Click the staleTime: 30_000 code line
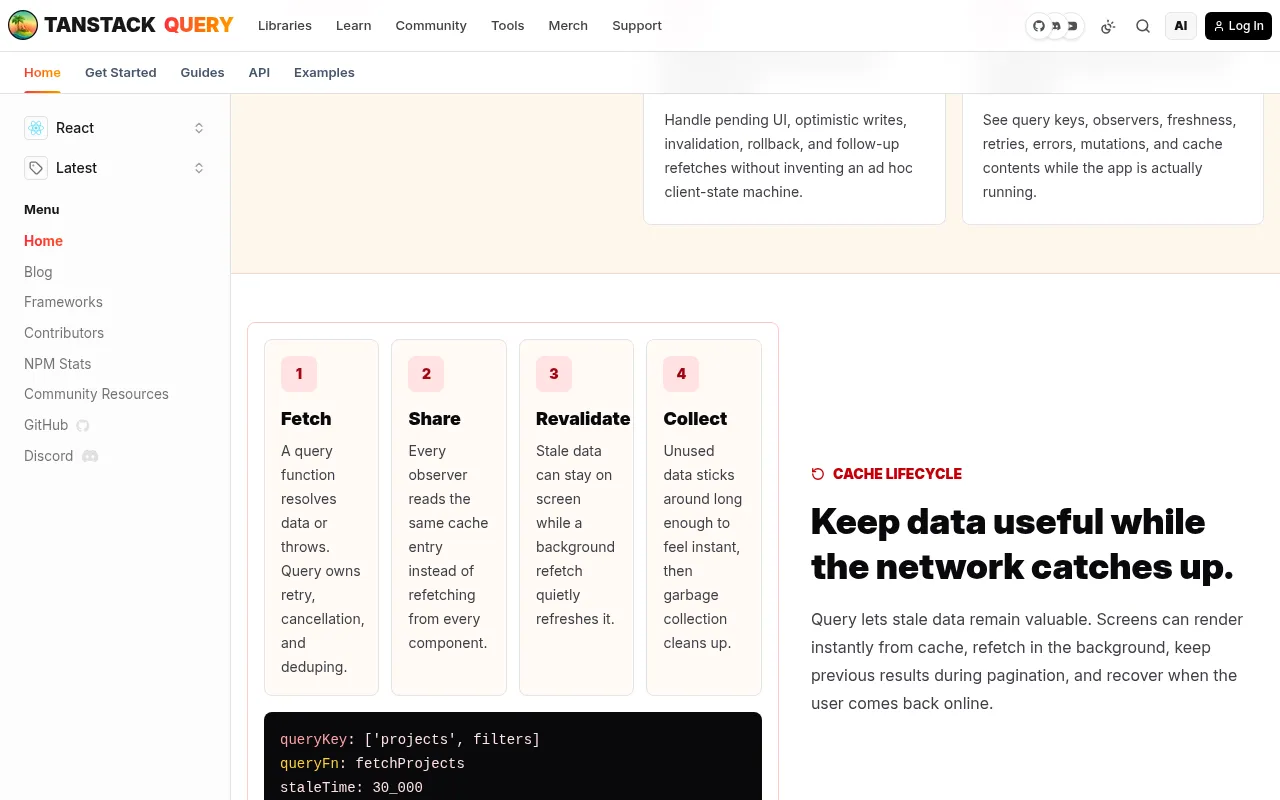This screenshot has width=1280, height=800. coord(351,788)
